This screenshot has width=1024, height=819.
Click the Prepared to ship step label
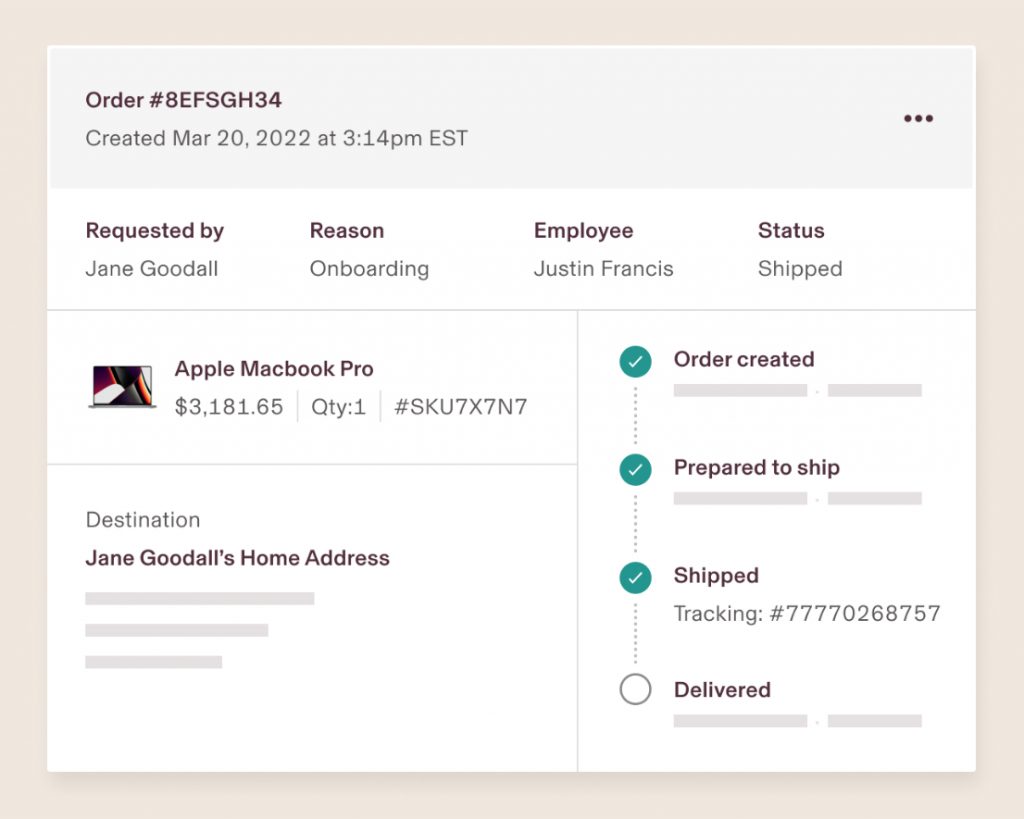(757, 468)
